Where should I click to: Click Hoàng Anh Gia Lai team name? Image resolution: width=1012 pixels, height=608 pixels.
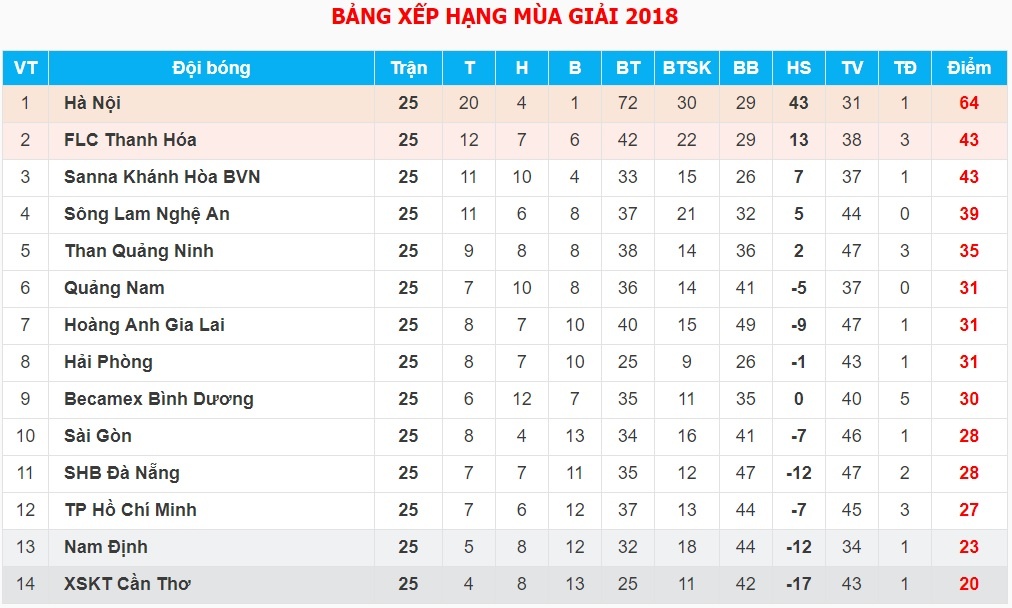(144, 325)
